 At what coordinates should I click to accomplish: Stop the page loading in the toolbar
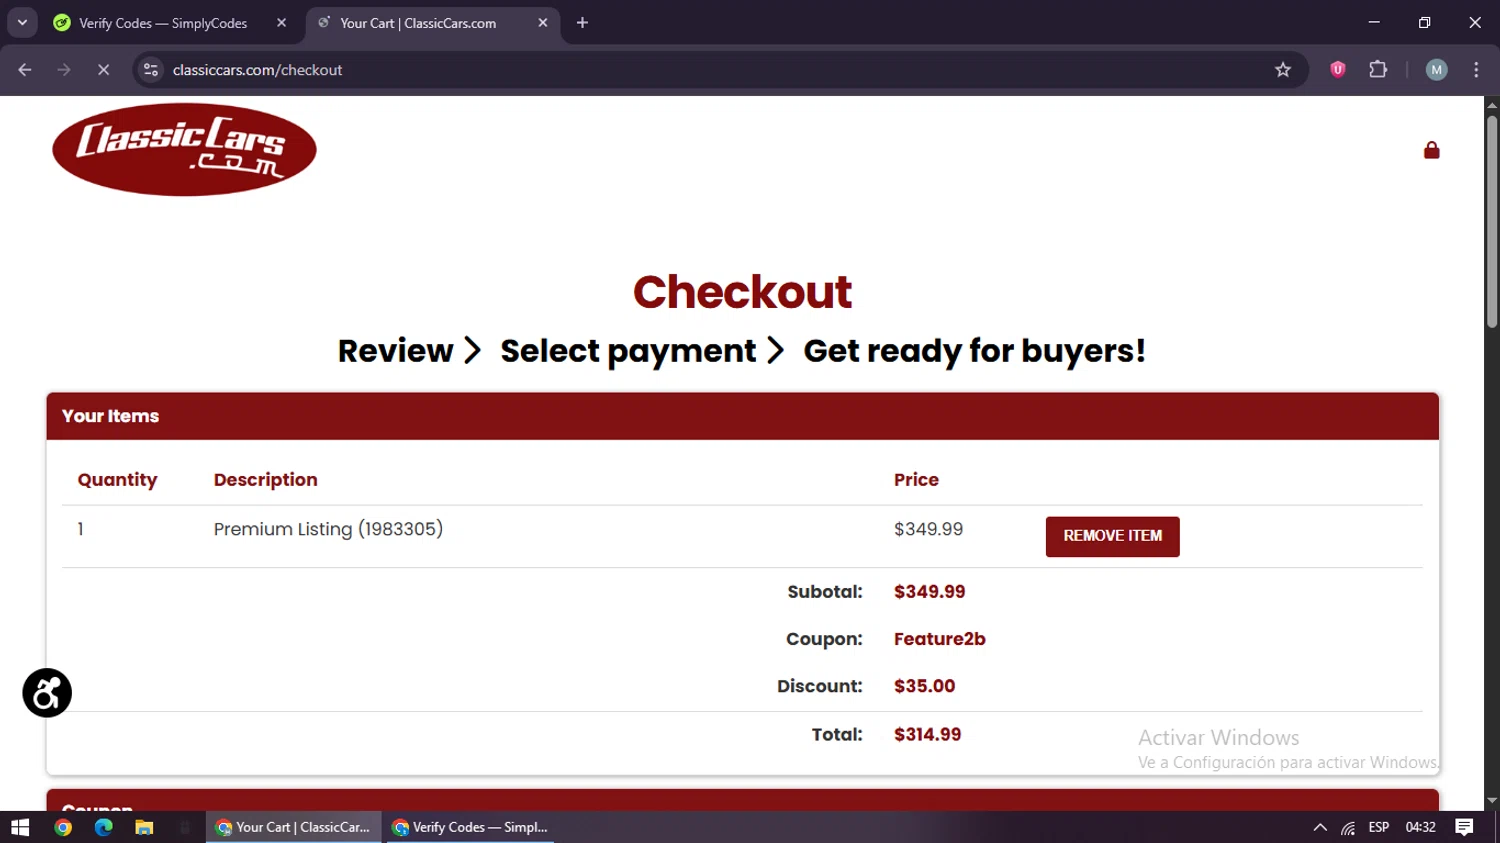[x=103, y=70]
